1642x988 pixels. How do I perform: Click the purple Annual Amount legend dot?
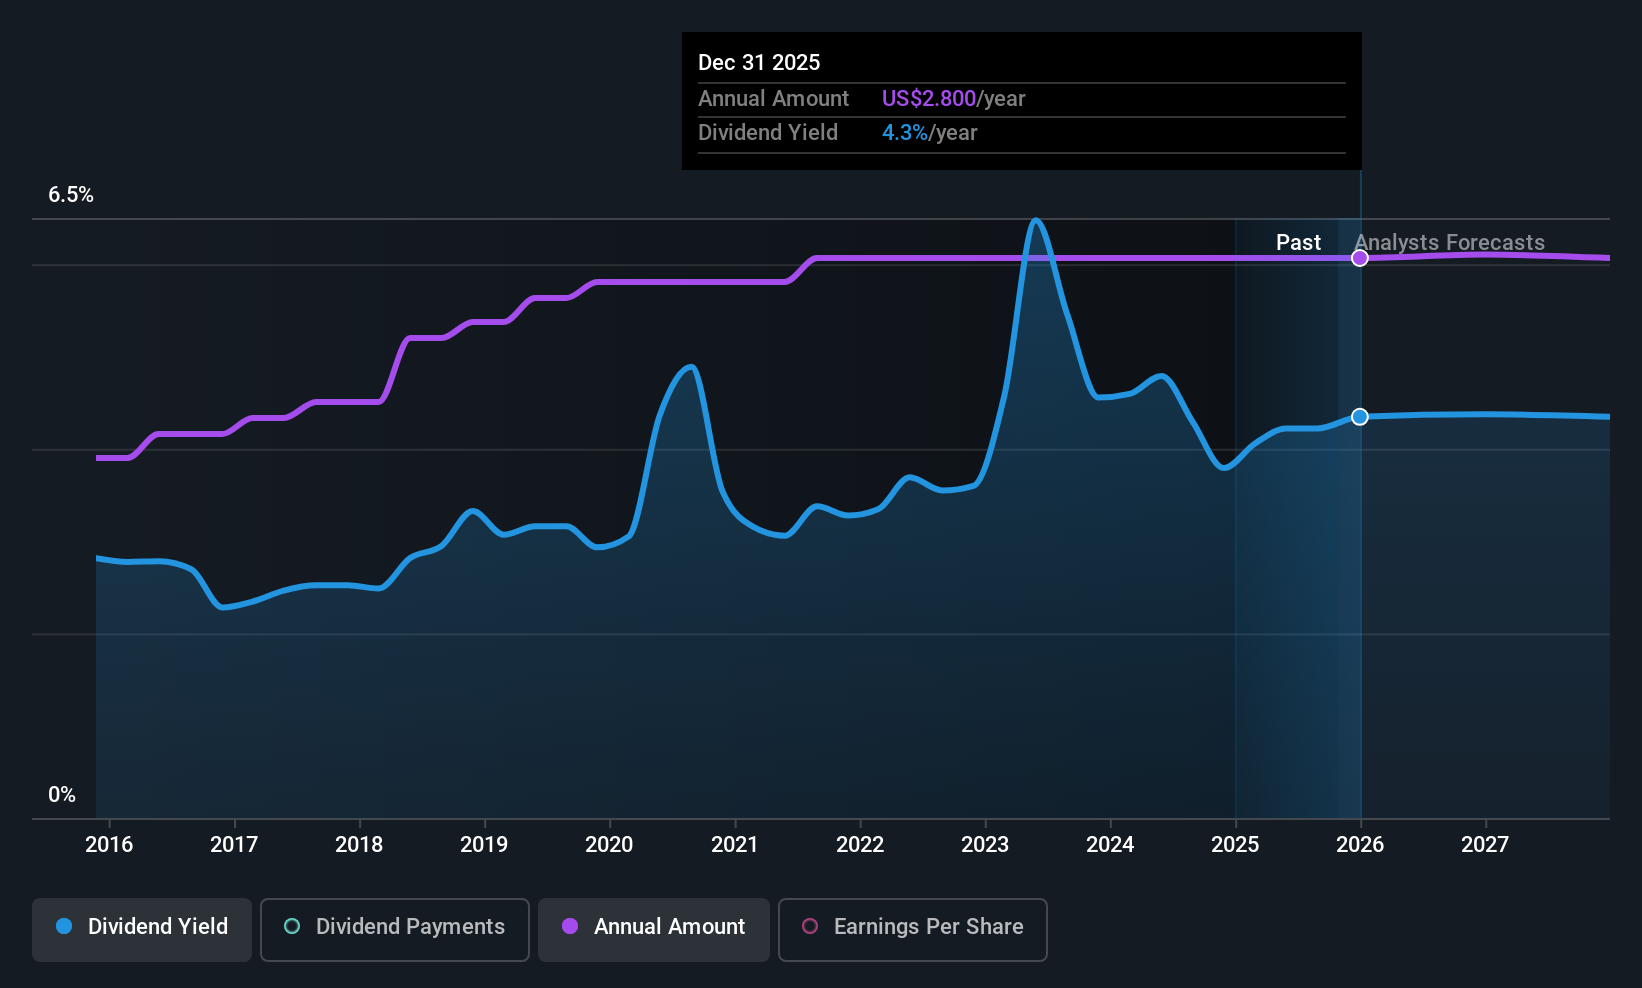click(x=569, y=927)
